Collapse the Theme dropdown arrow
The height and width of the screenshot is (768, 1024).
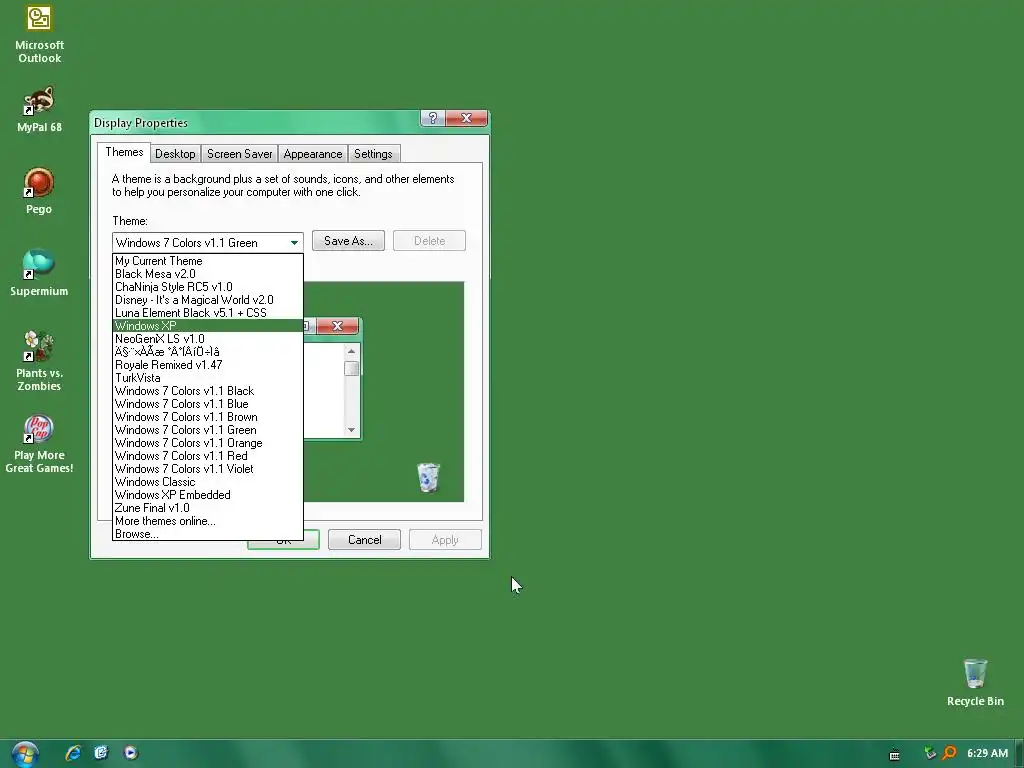click(x=295, y=242)
